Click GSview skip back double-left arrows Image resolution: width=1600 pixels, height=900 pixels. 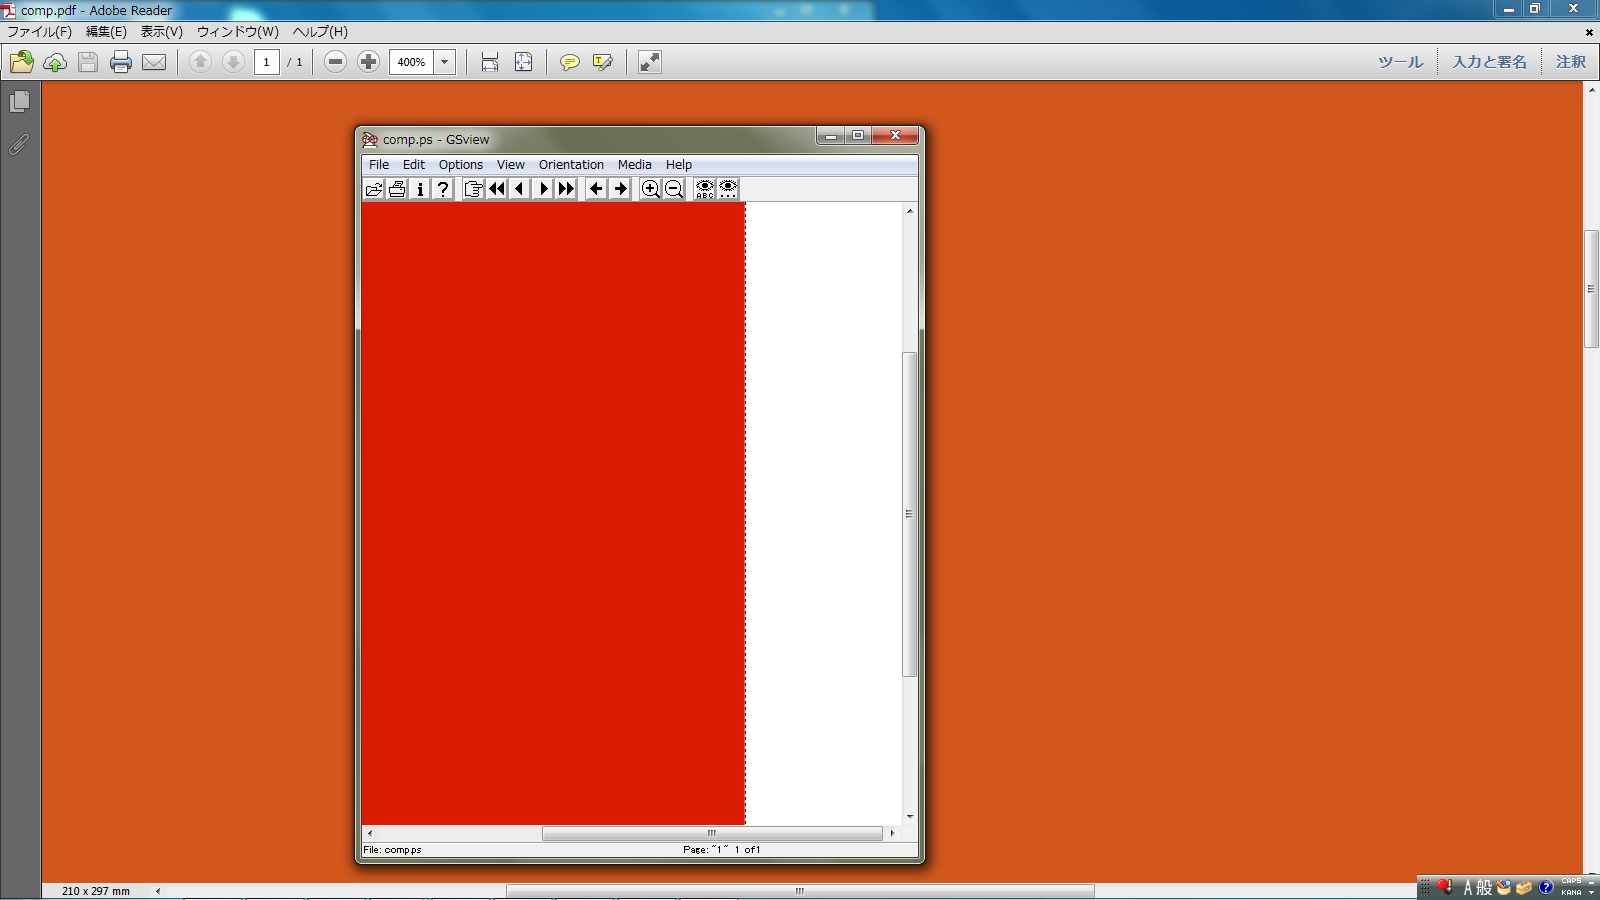coord(497,189)
